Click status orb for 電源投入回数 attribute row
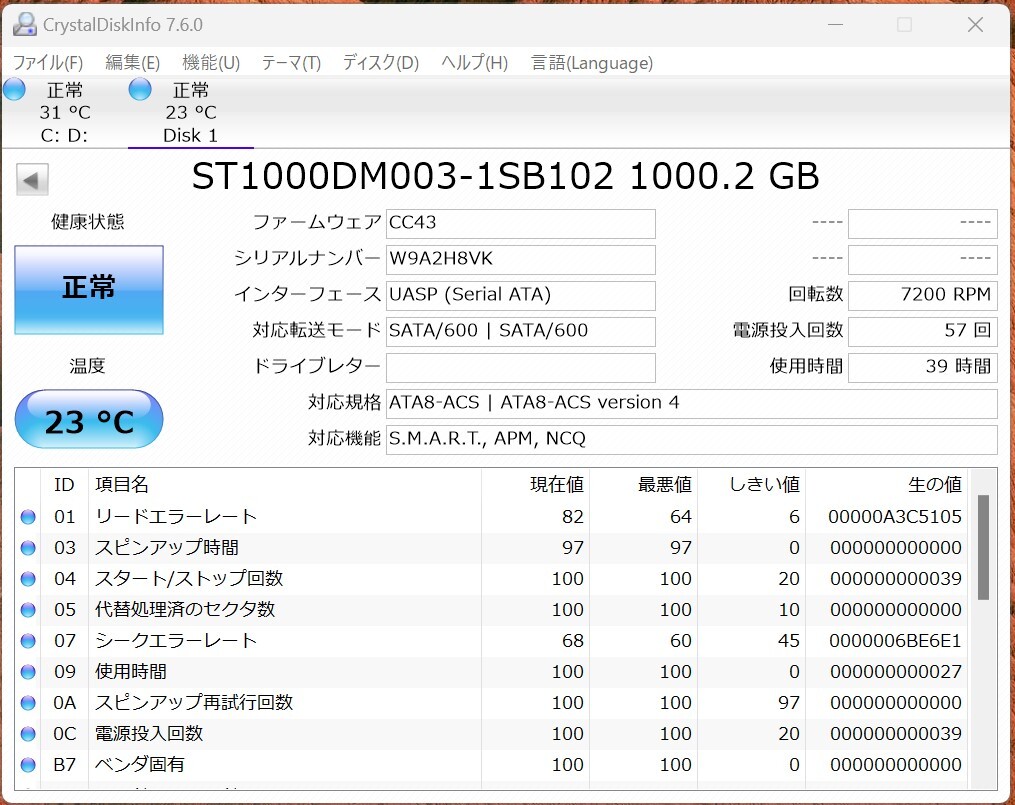 [x=28, y=734]
